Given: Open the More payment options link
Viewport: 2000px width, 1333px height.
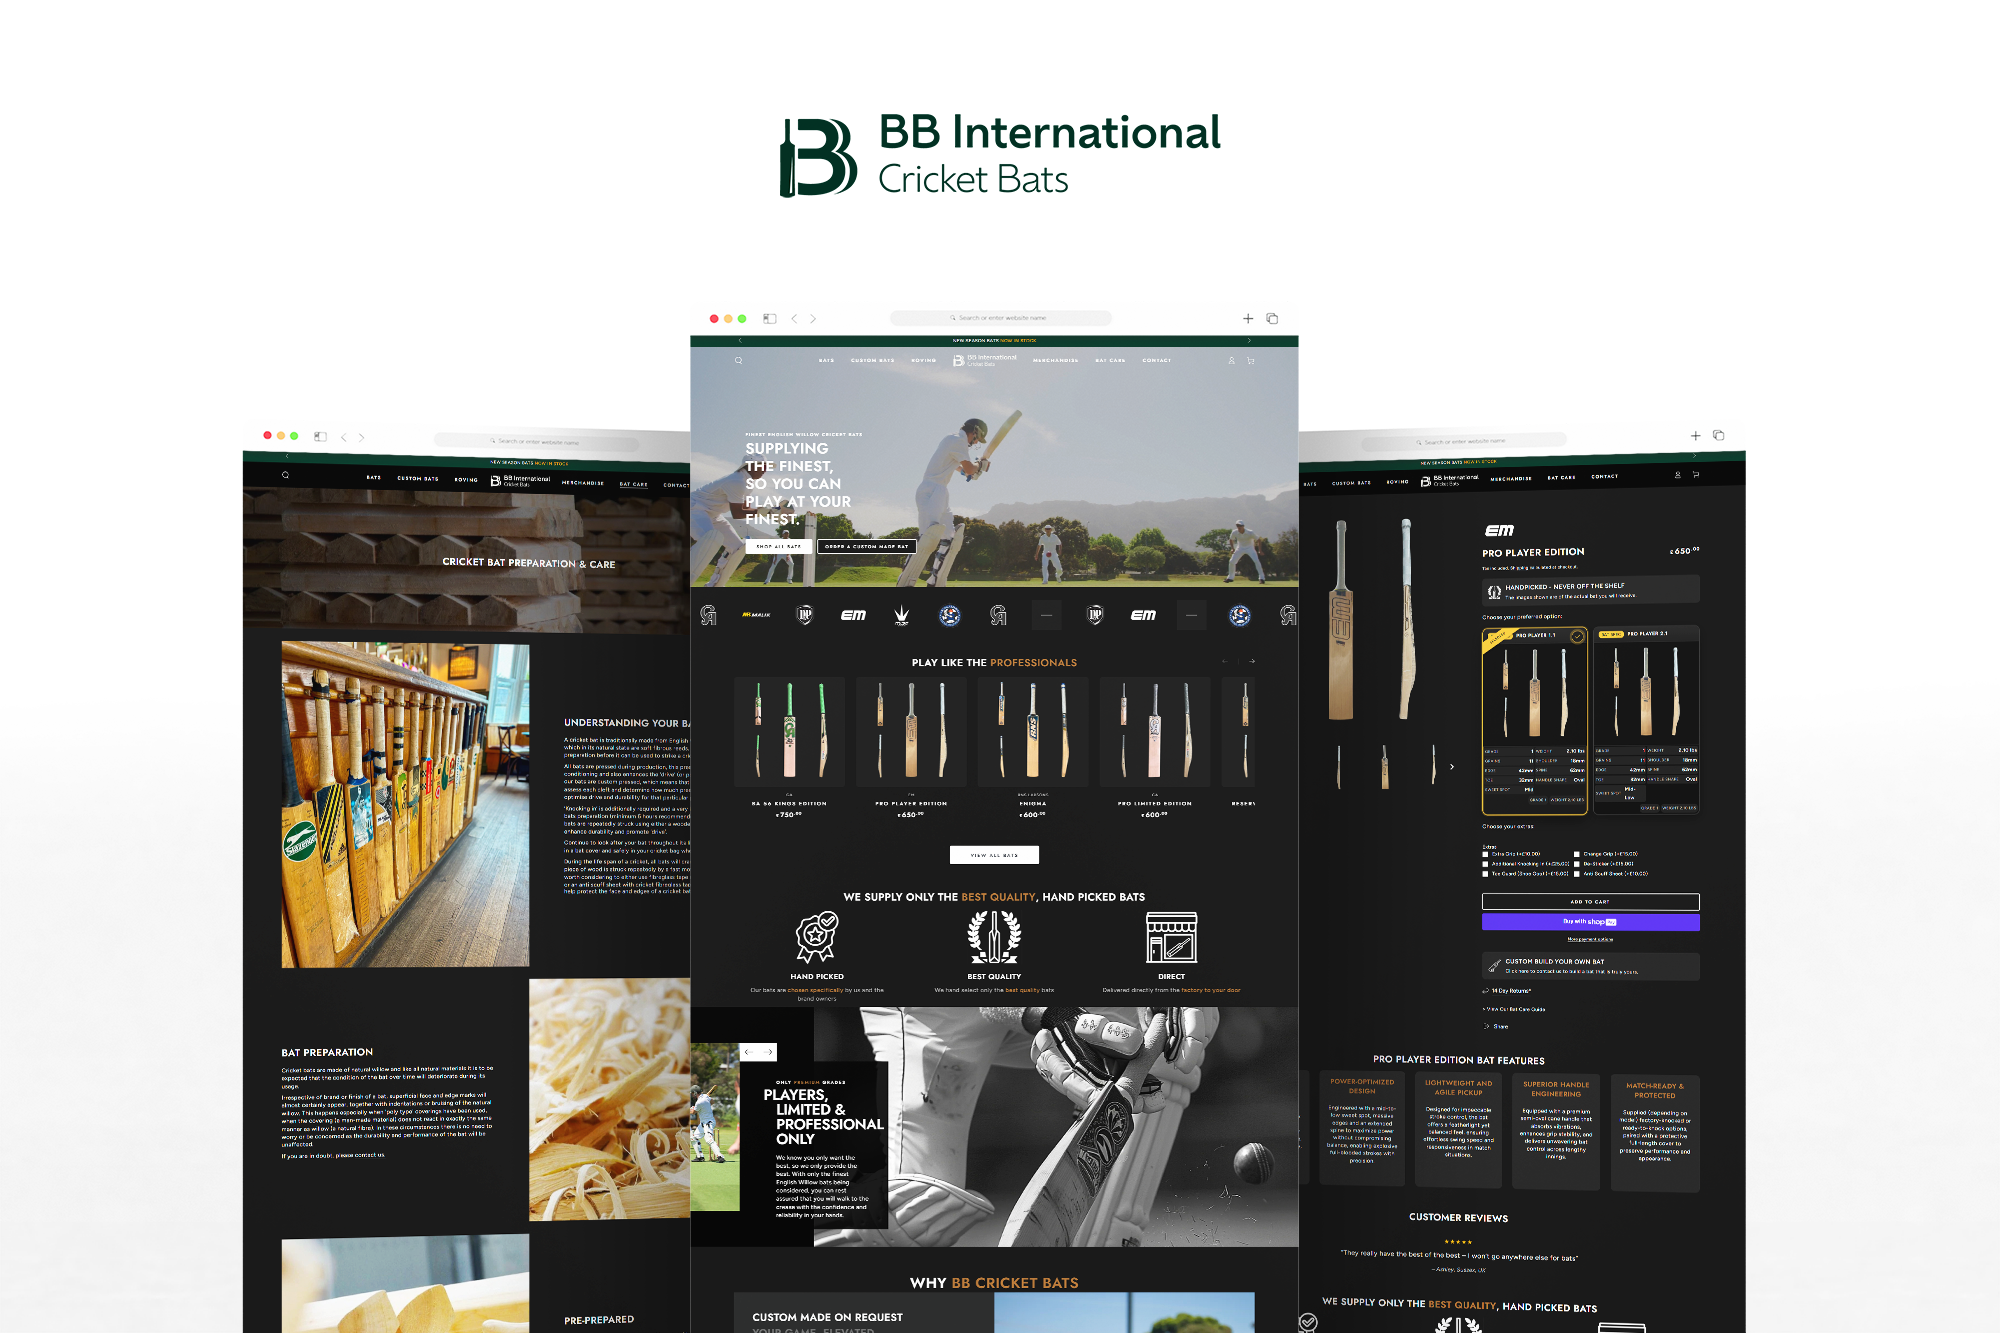Looking at the screenshot, I should tap(1590, 939).
